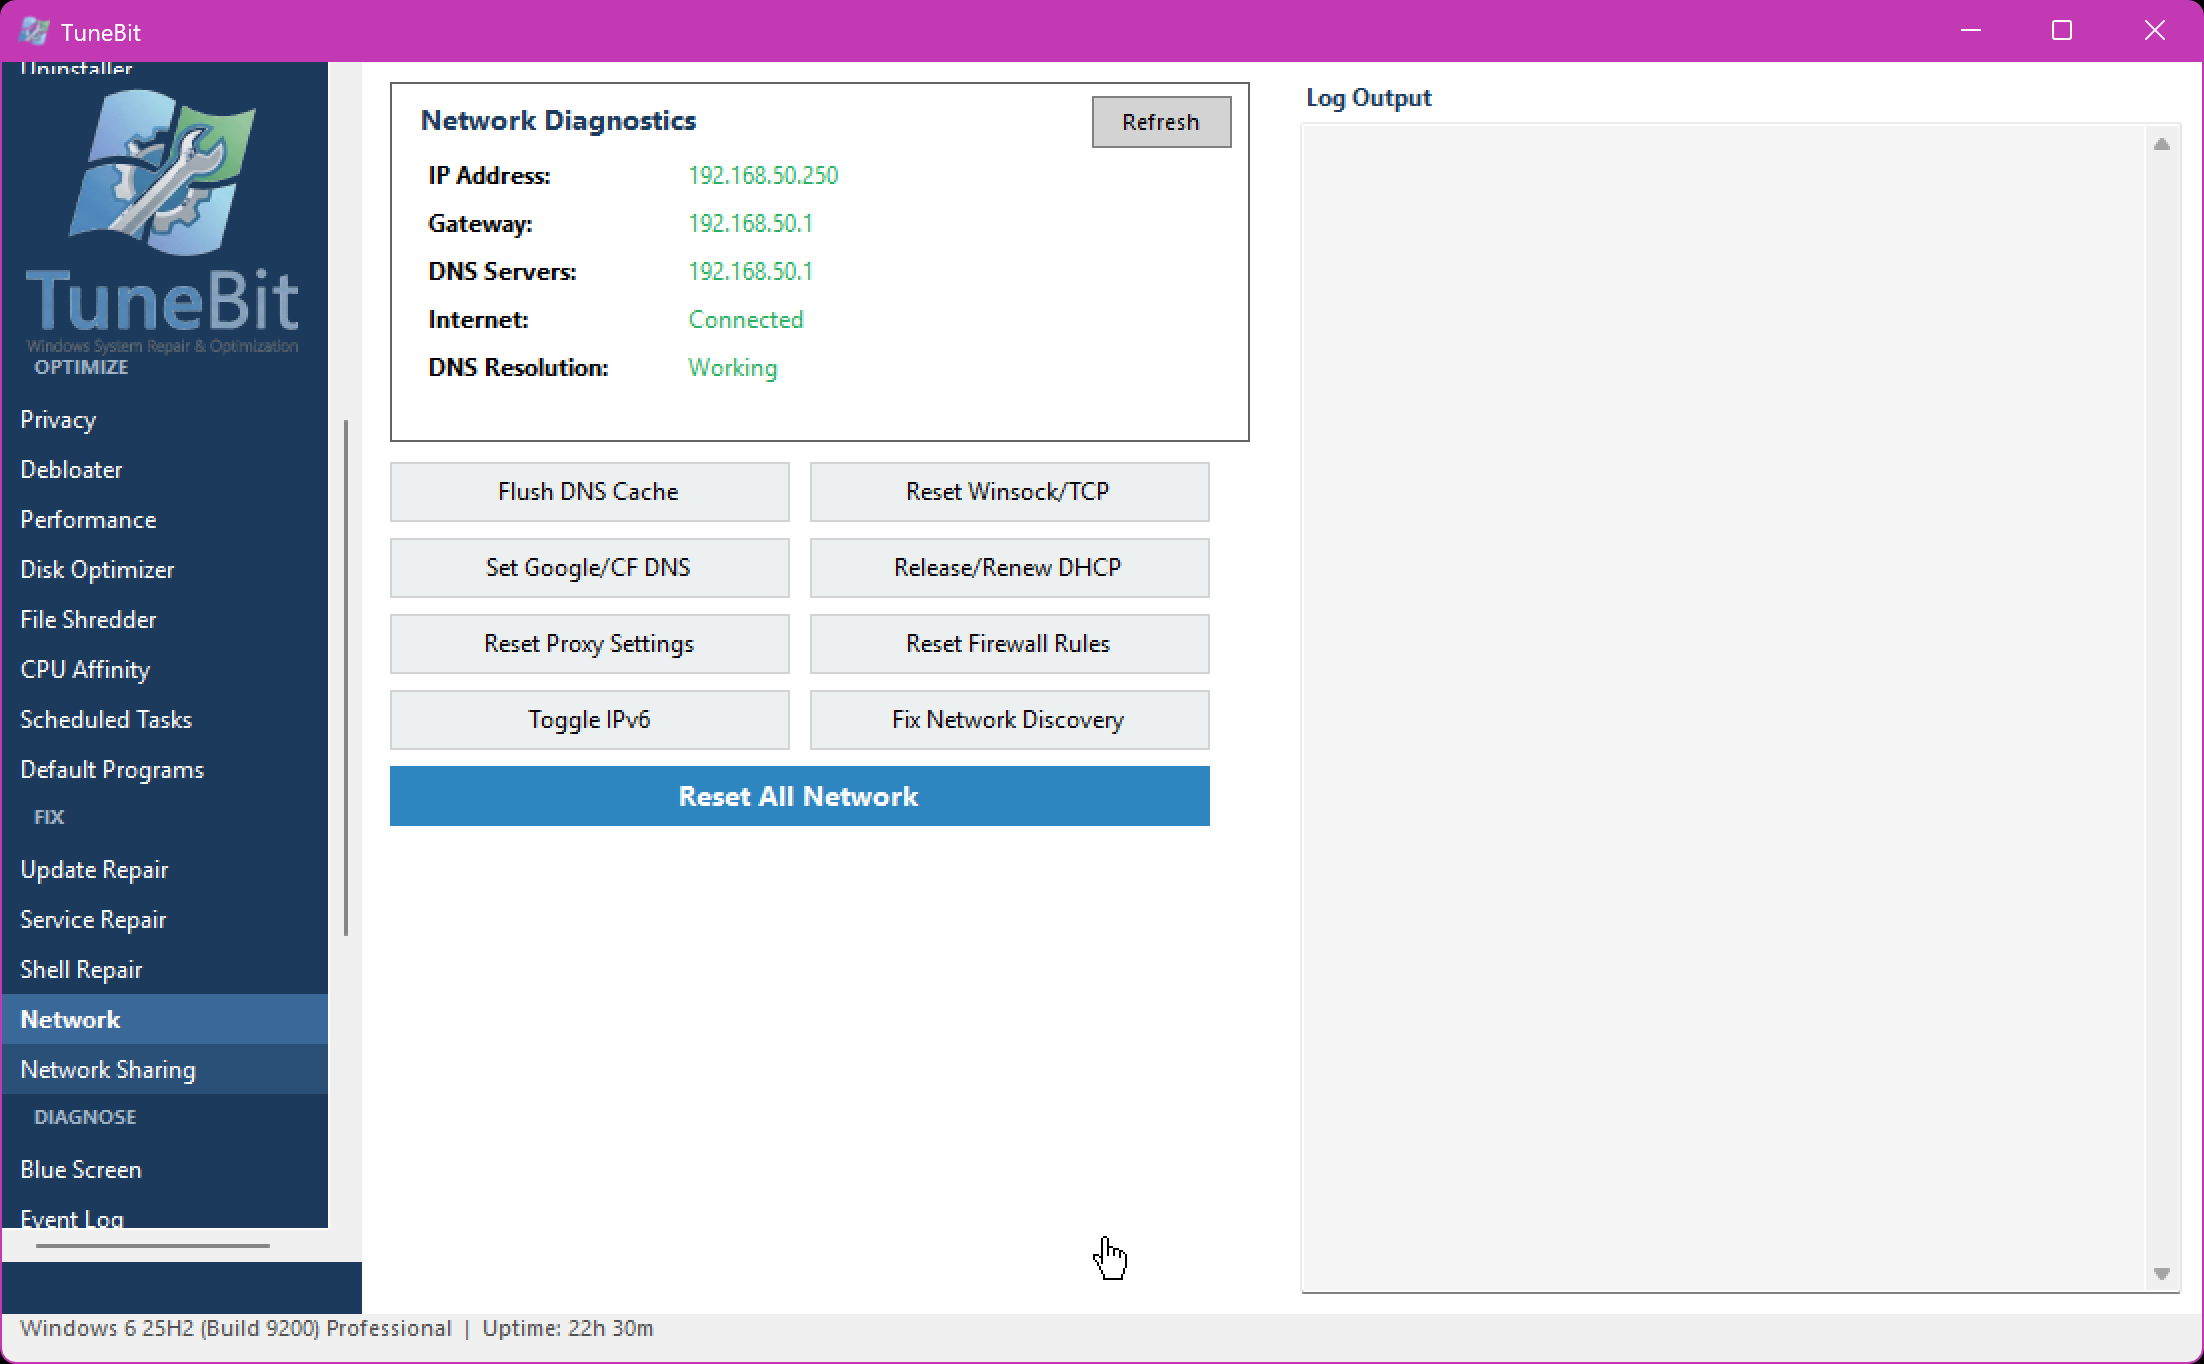This screenshot has width=2204, height=1364.
Task: Open Network Sharing page
Action: [x=164, y=1069]
